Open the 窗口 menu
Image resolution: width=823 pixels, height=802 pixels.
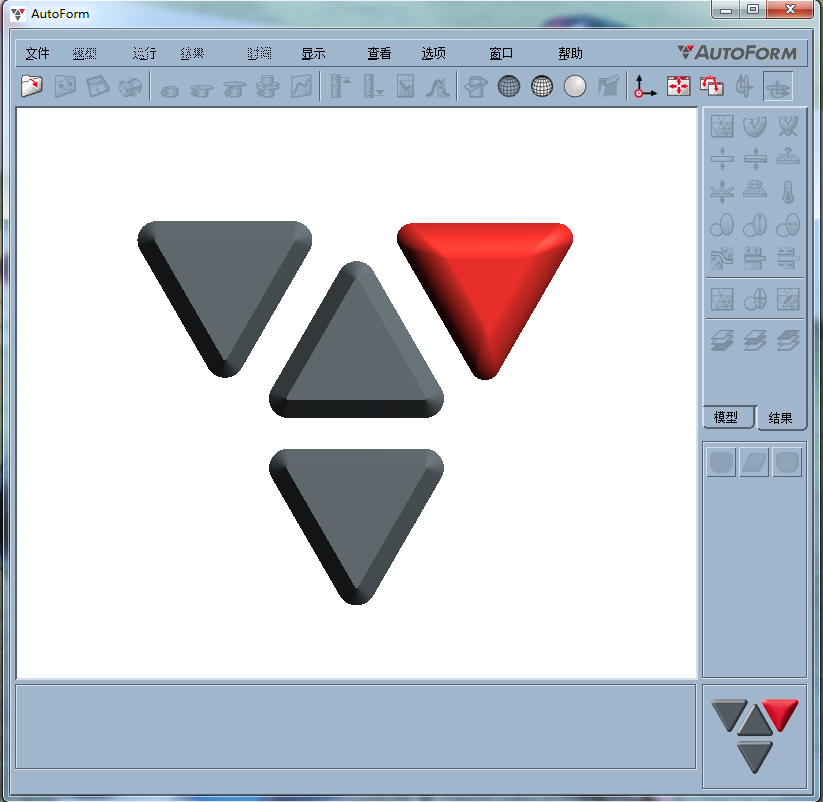point(501,53)
